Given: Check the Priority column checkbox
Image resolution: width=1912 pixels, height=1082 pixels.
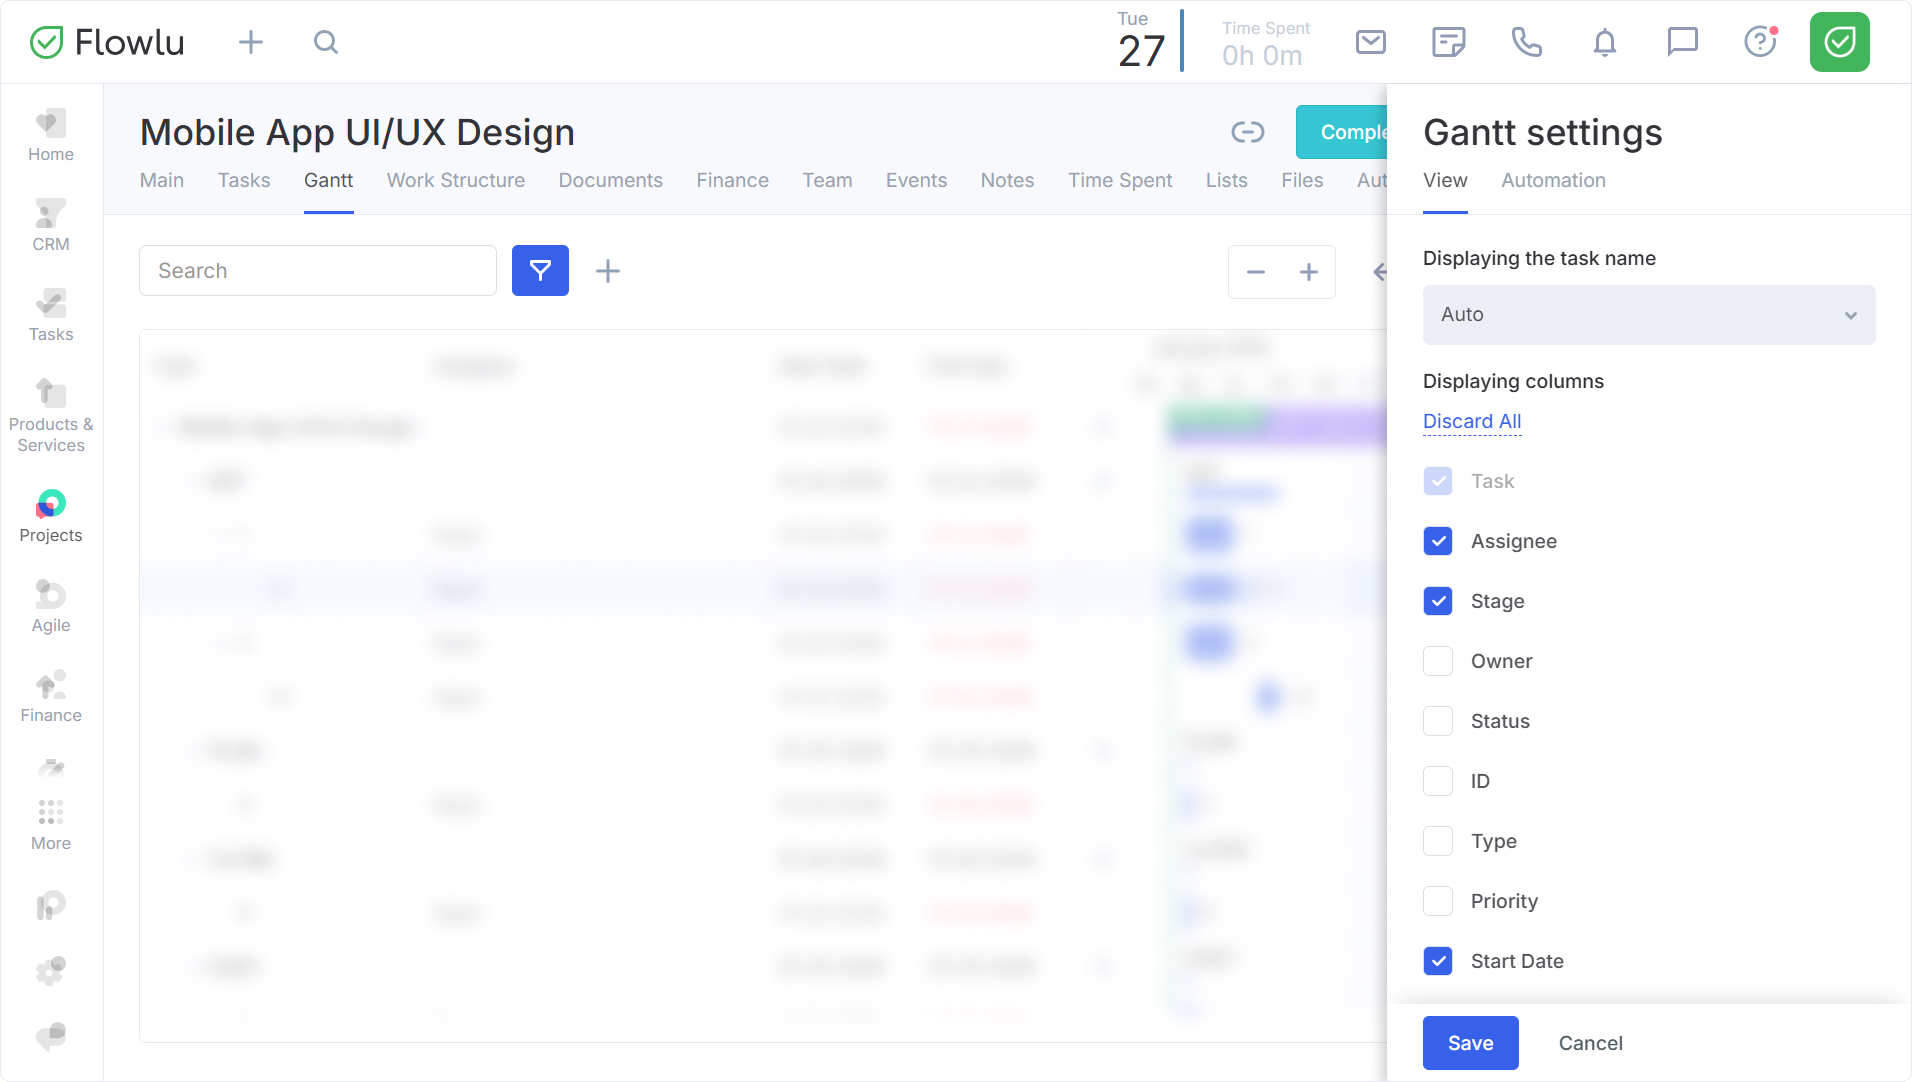Looking at the screenshot, I should coord(1438,901).
